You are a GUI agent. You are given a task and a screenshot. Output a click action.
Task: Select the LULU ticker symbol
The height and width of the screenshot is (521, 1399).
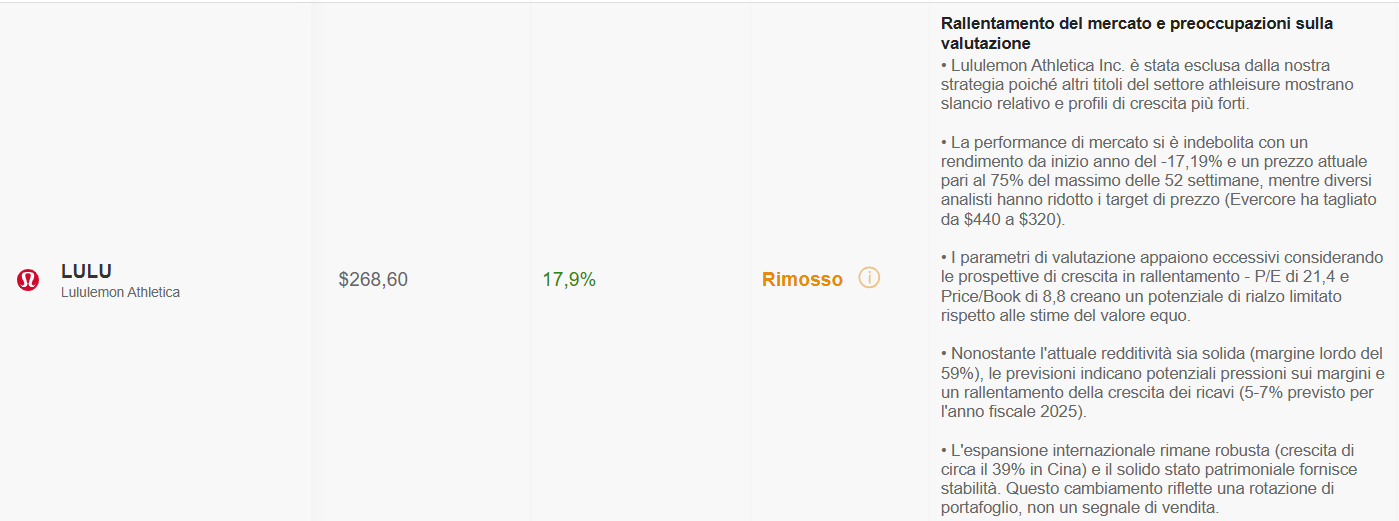point(86,271)
